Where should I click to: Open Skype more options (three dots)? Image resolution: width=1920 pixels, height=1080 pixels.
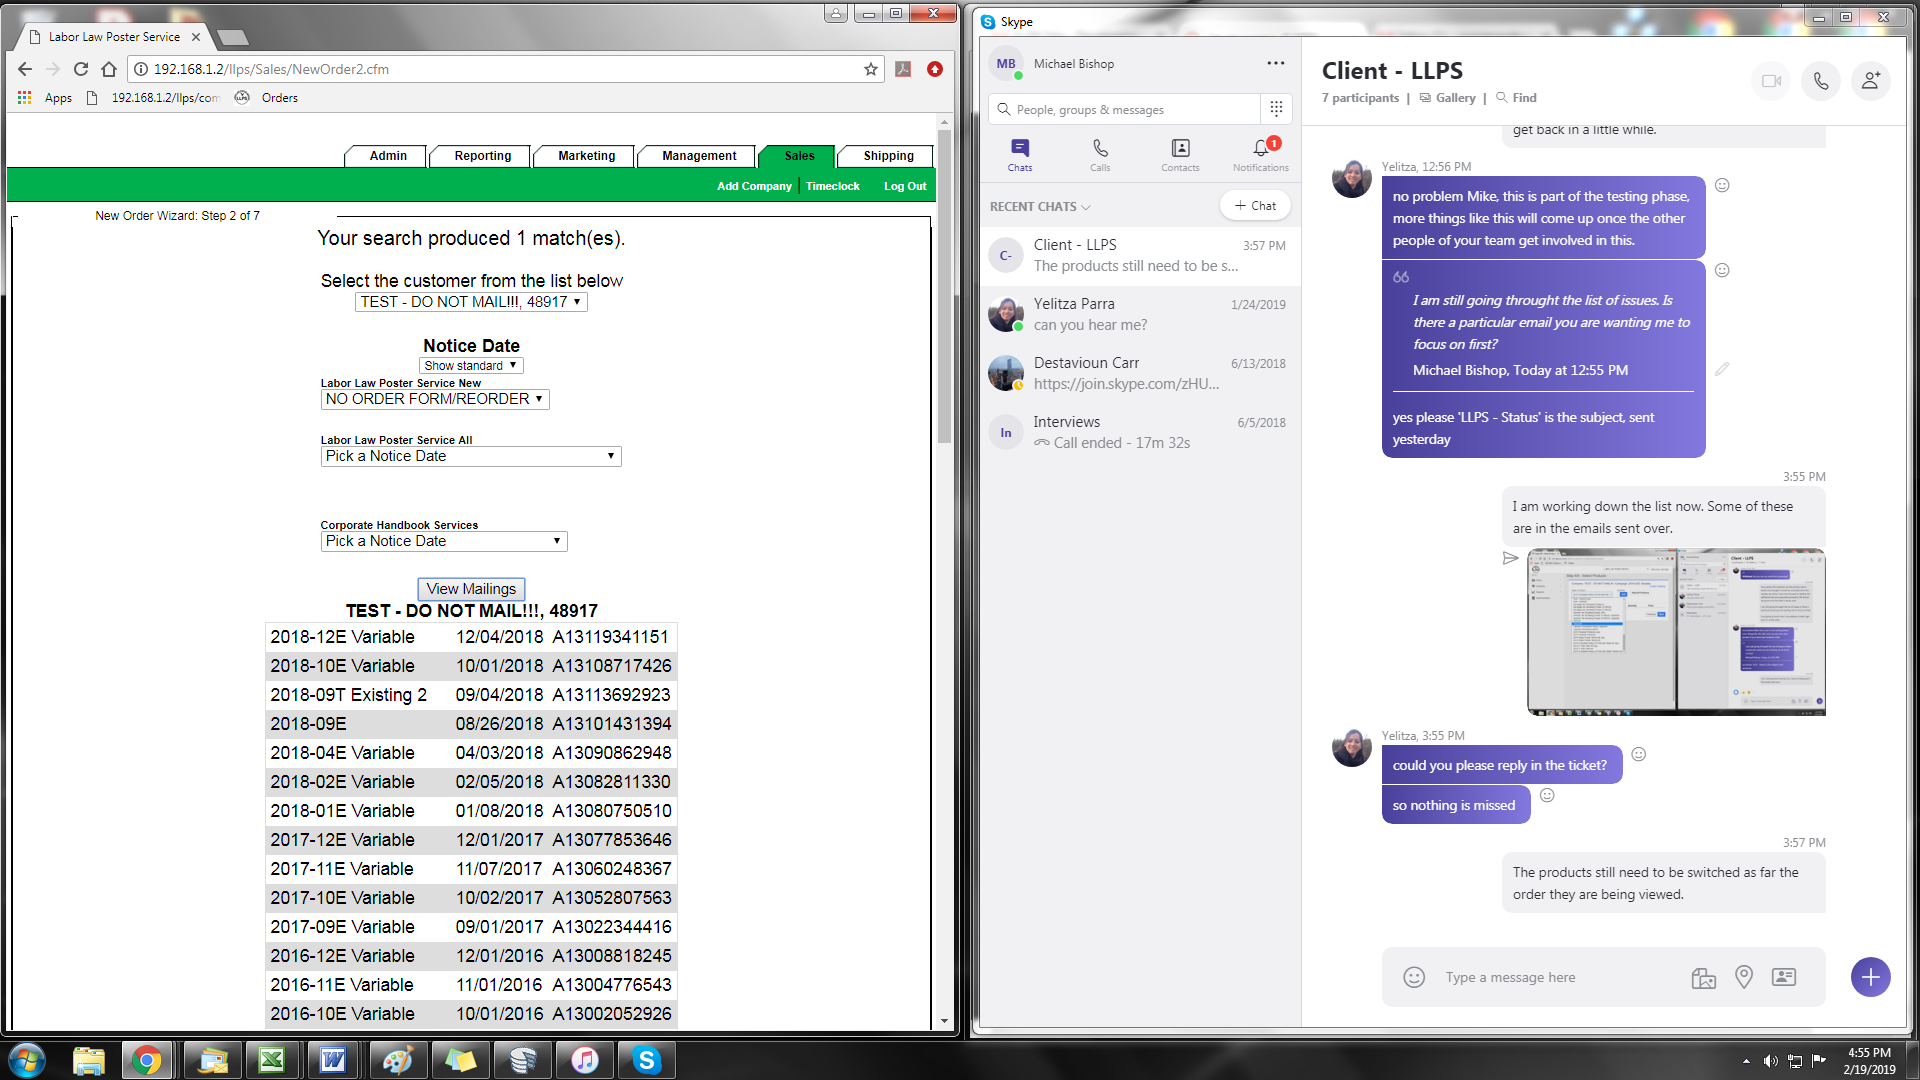(x=1275, y=63)
